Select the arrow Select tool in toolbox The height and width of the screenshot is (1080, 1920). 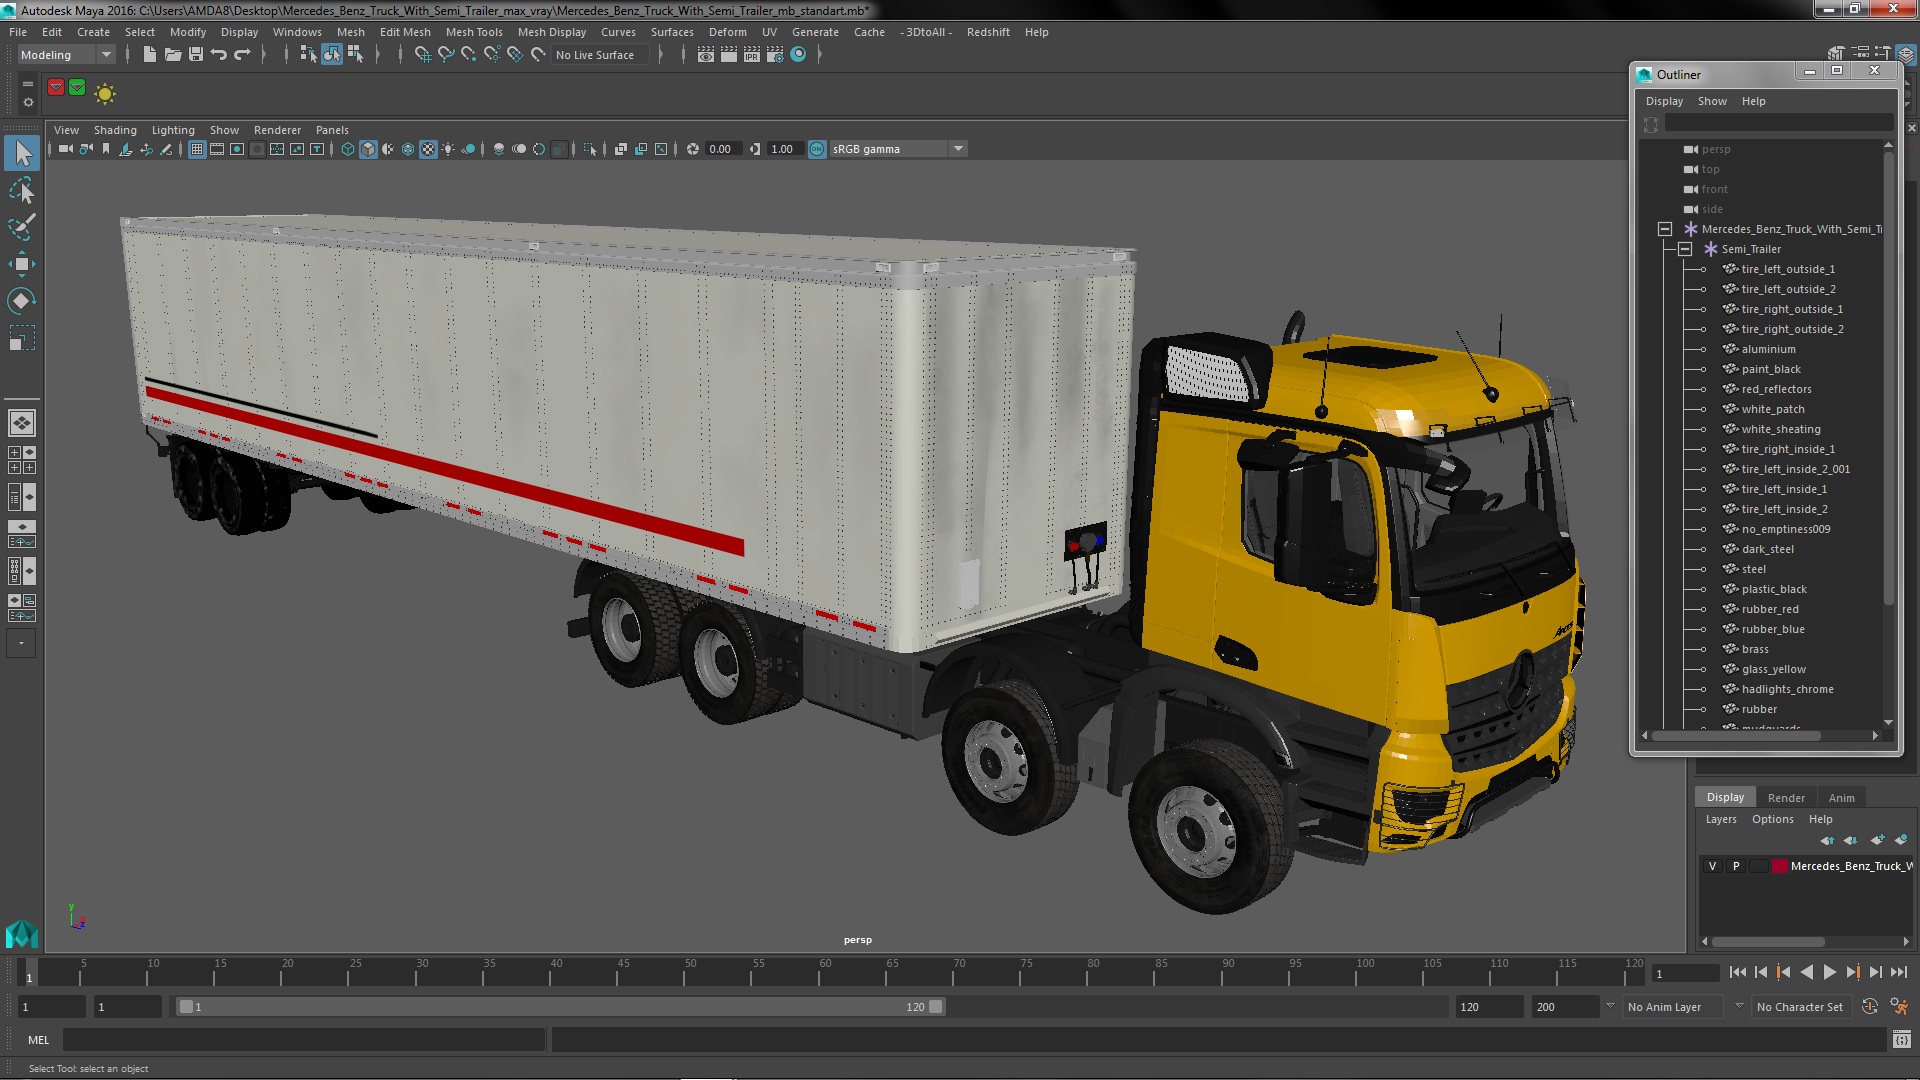click(x=22, y=153)
